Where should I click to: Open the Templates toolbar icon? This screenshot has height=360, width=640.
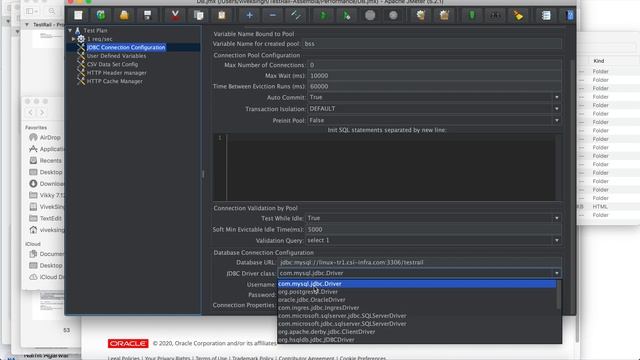(101, 16)
